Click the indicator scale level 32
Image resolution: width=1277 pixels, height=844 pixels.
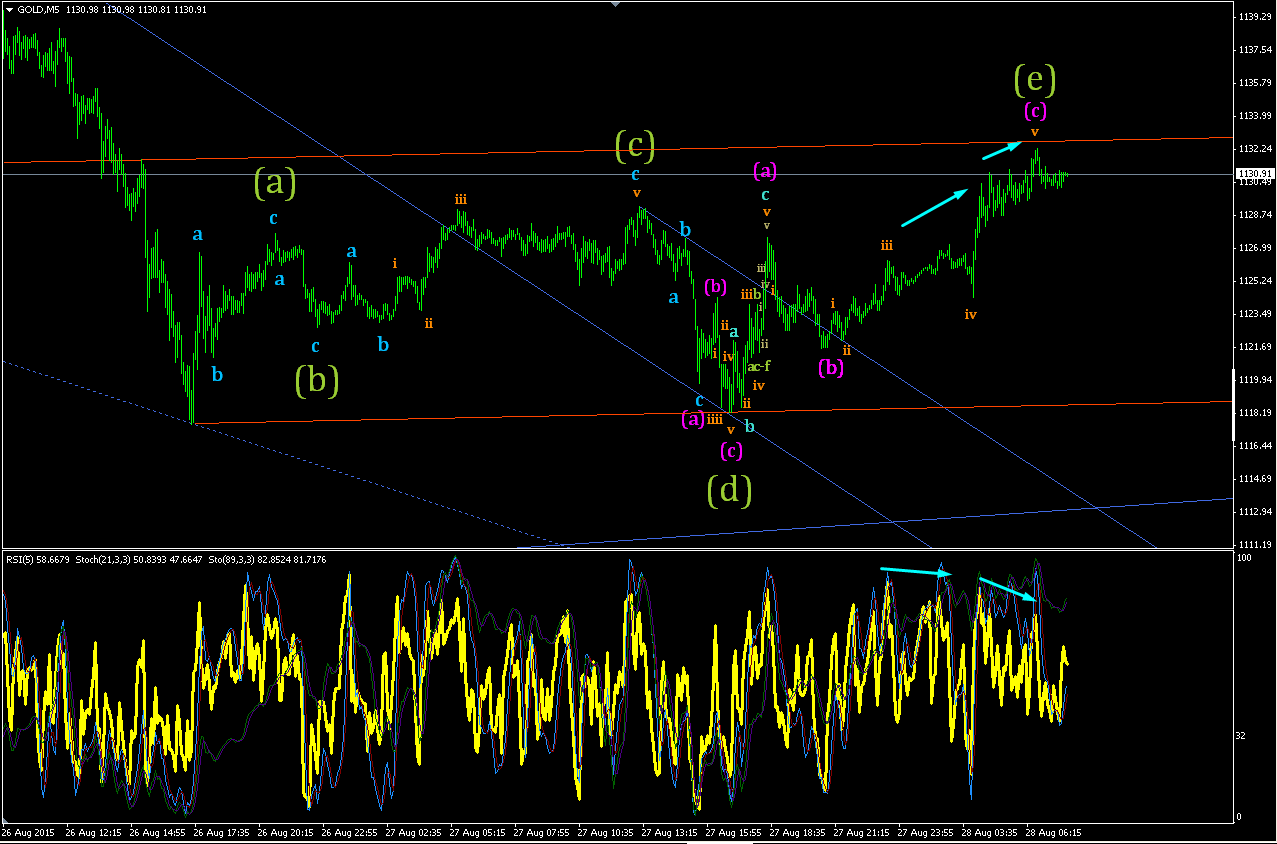coord(1242,735)
